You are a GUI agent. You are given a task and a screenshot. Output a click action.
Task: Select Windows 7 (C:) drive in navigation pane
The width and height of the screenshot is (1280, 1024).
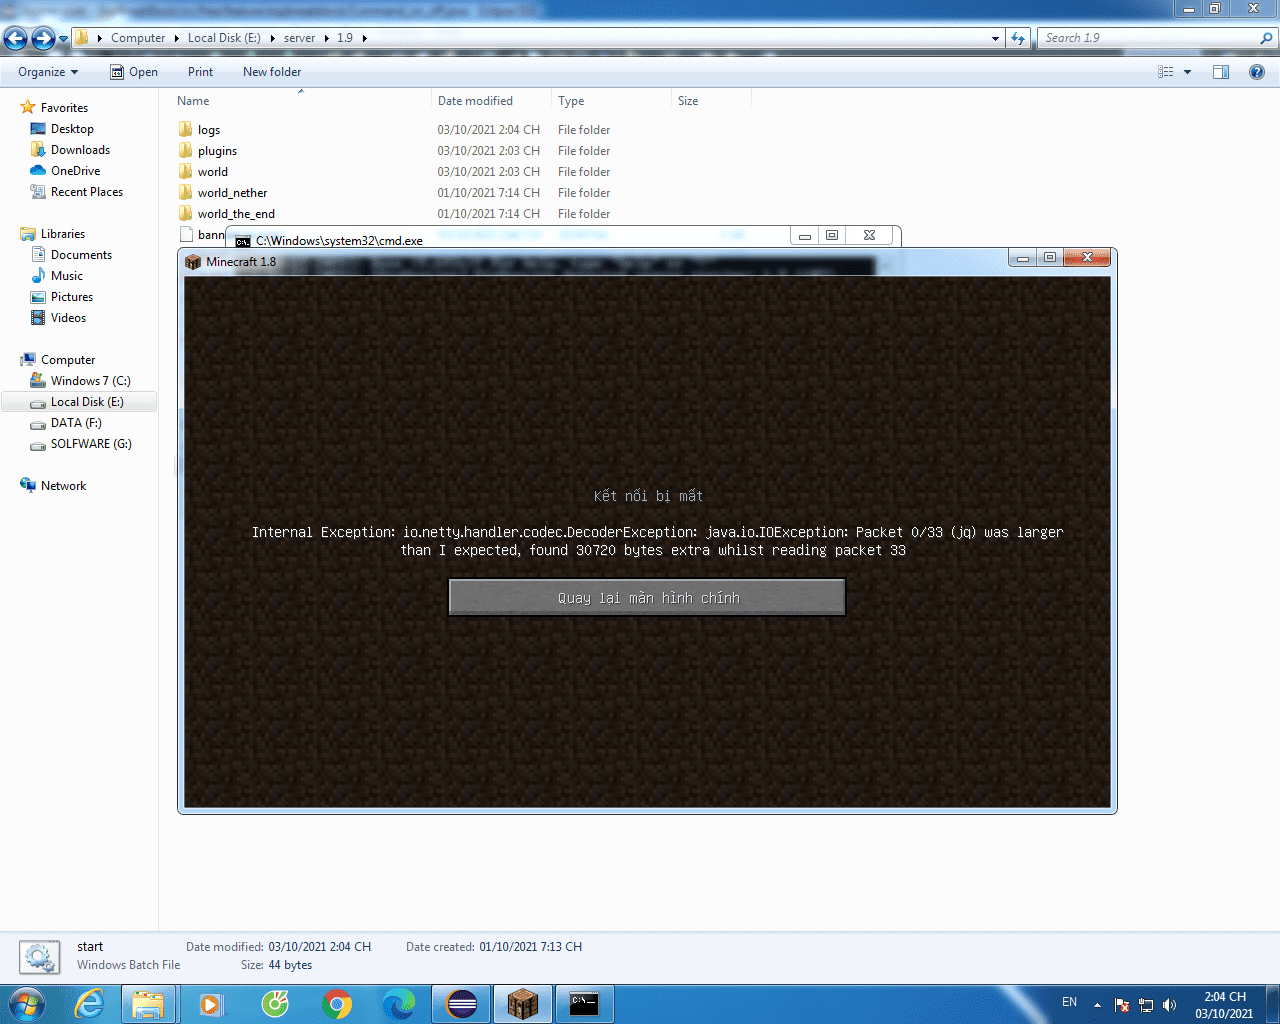coord(90,381)
